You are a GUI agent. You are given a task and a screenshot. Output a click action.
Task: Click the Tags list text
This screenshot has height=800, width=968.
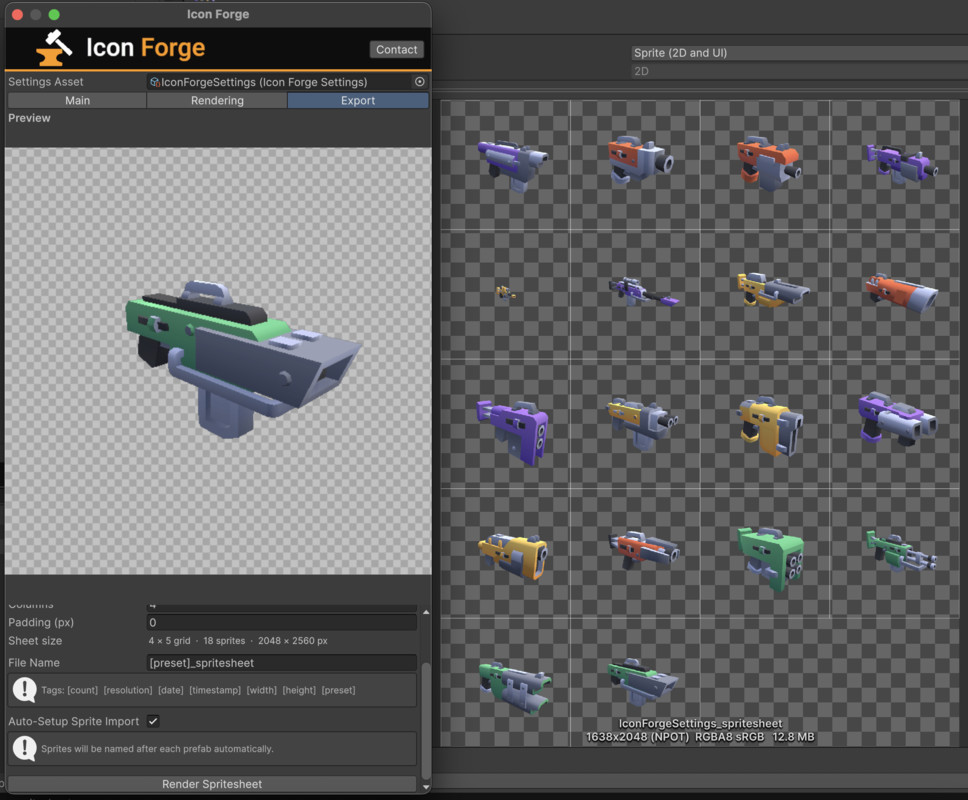click(198, 690)
